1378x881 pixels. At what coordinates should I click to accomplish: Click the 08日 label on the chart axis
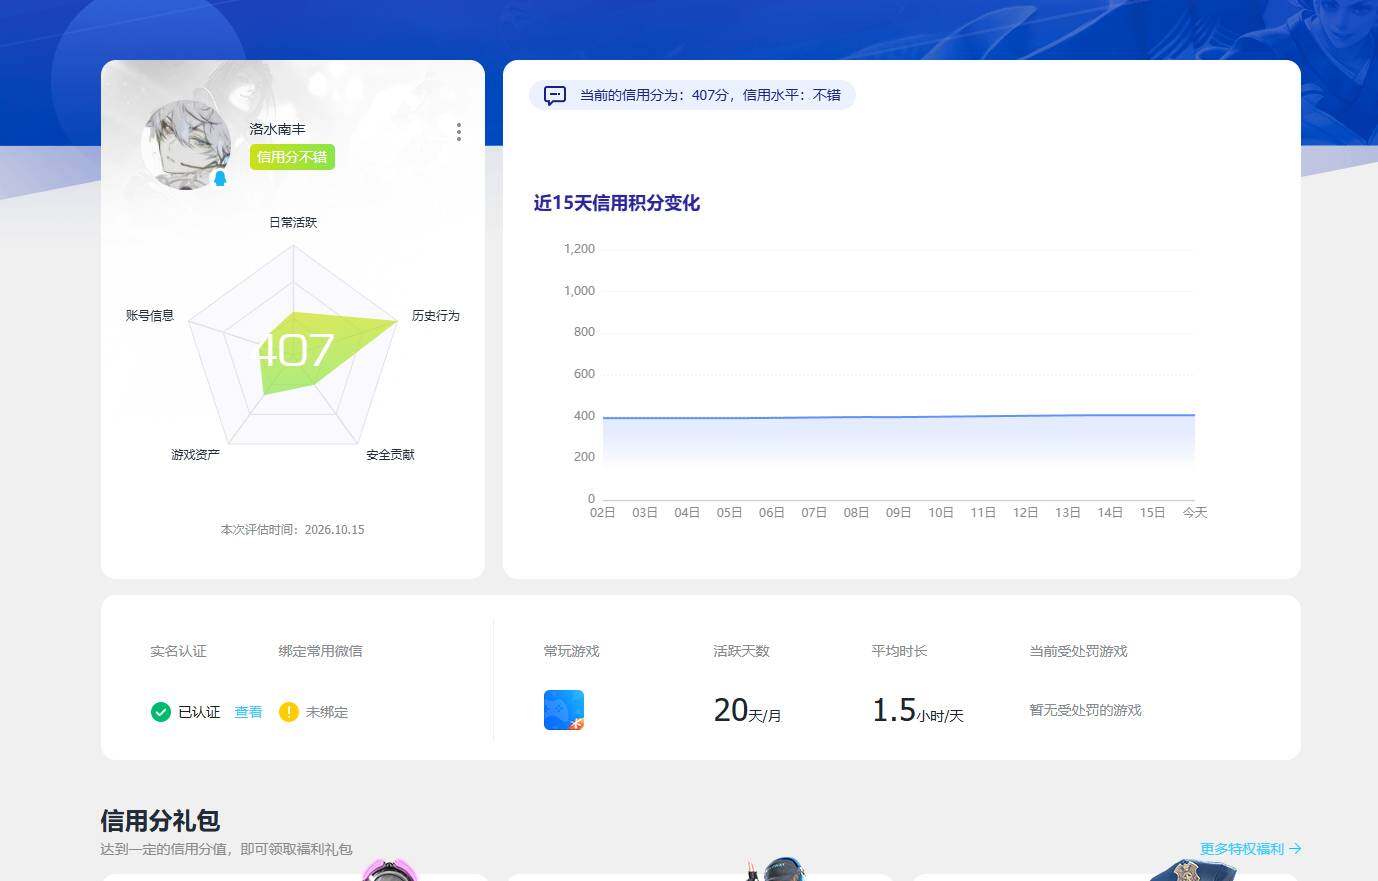(856, 512)
